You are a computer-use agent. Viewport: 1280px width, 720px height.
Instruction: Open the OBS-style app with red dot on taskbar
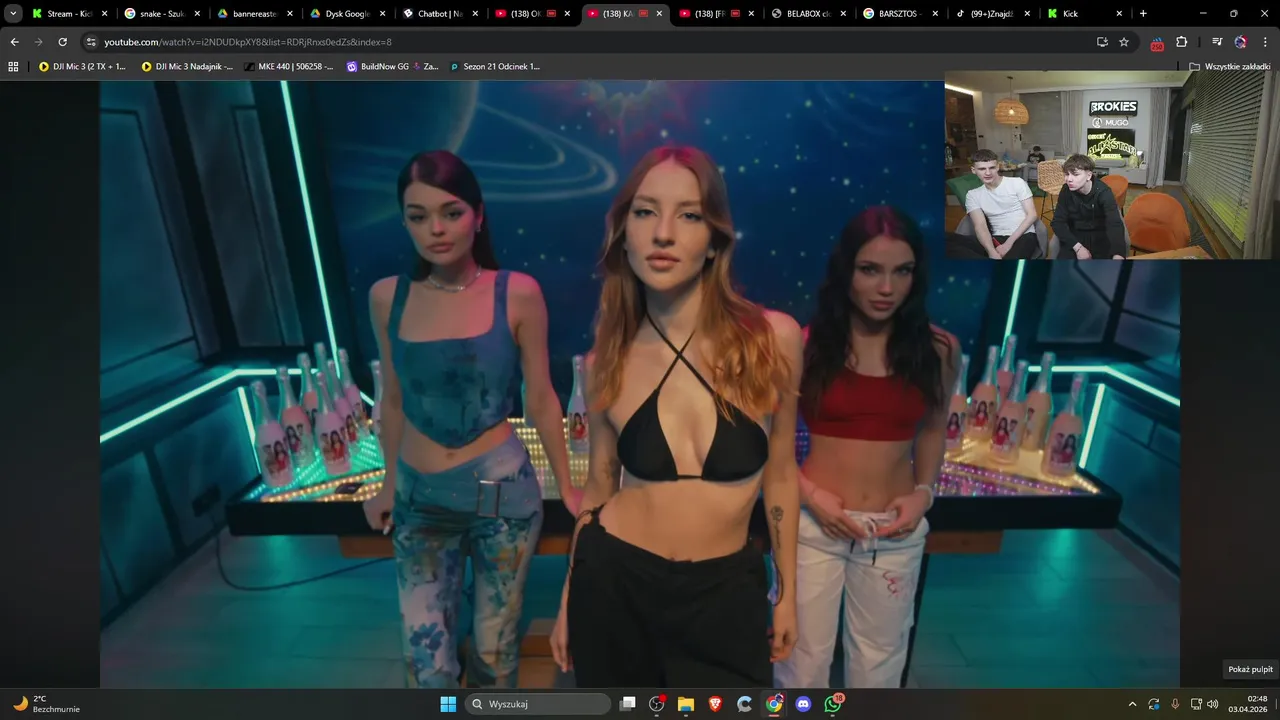(657, 704)
